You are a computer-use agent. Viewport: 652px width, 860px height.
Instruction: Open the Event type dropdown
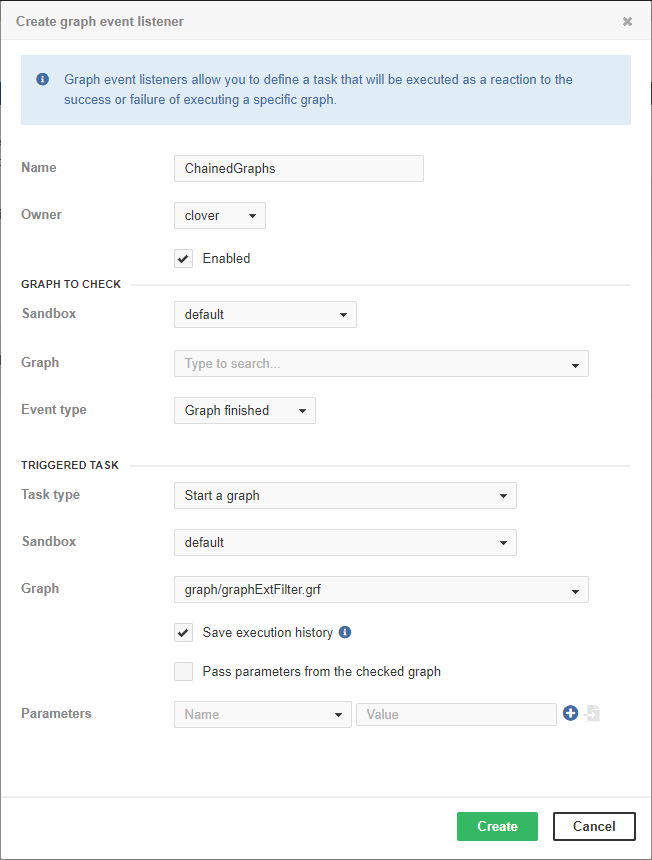point(245,411)
